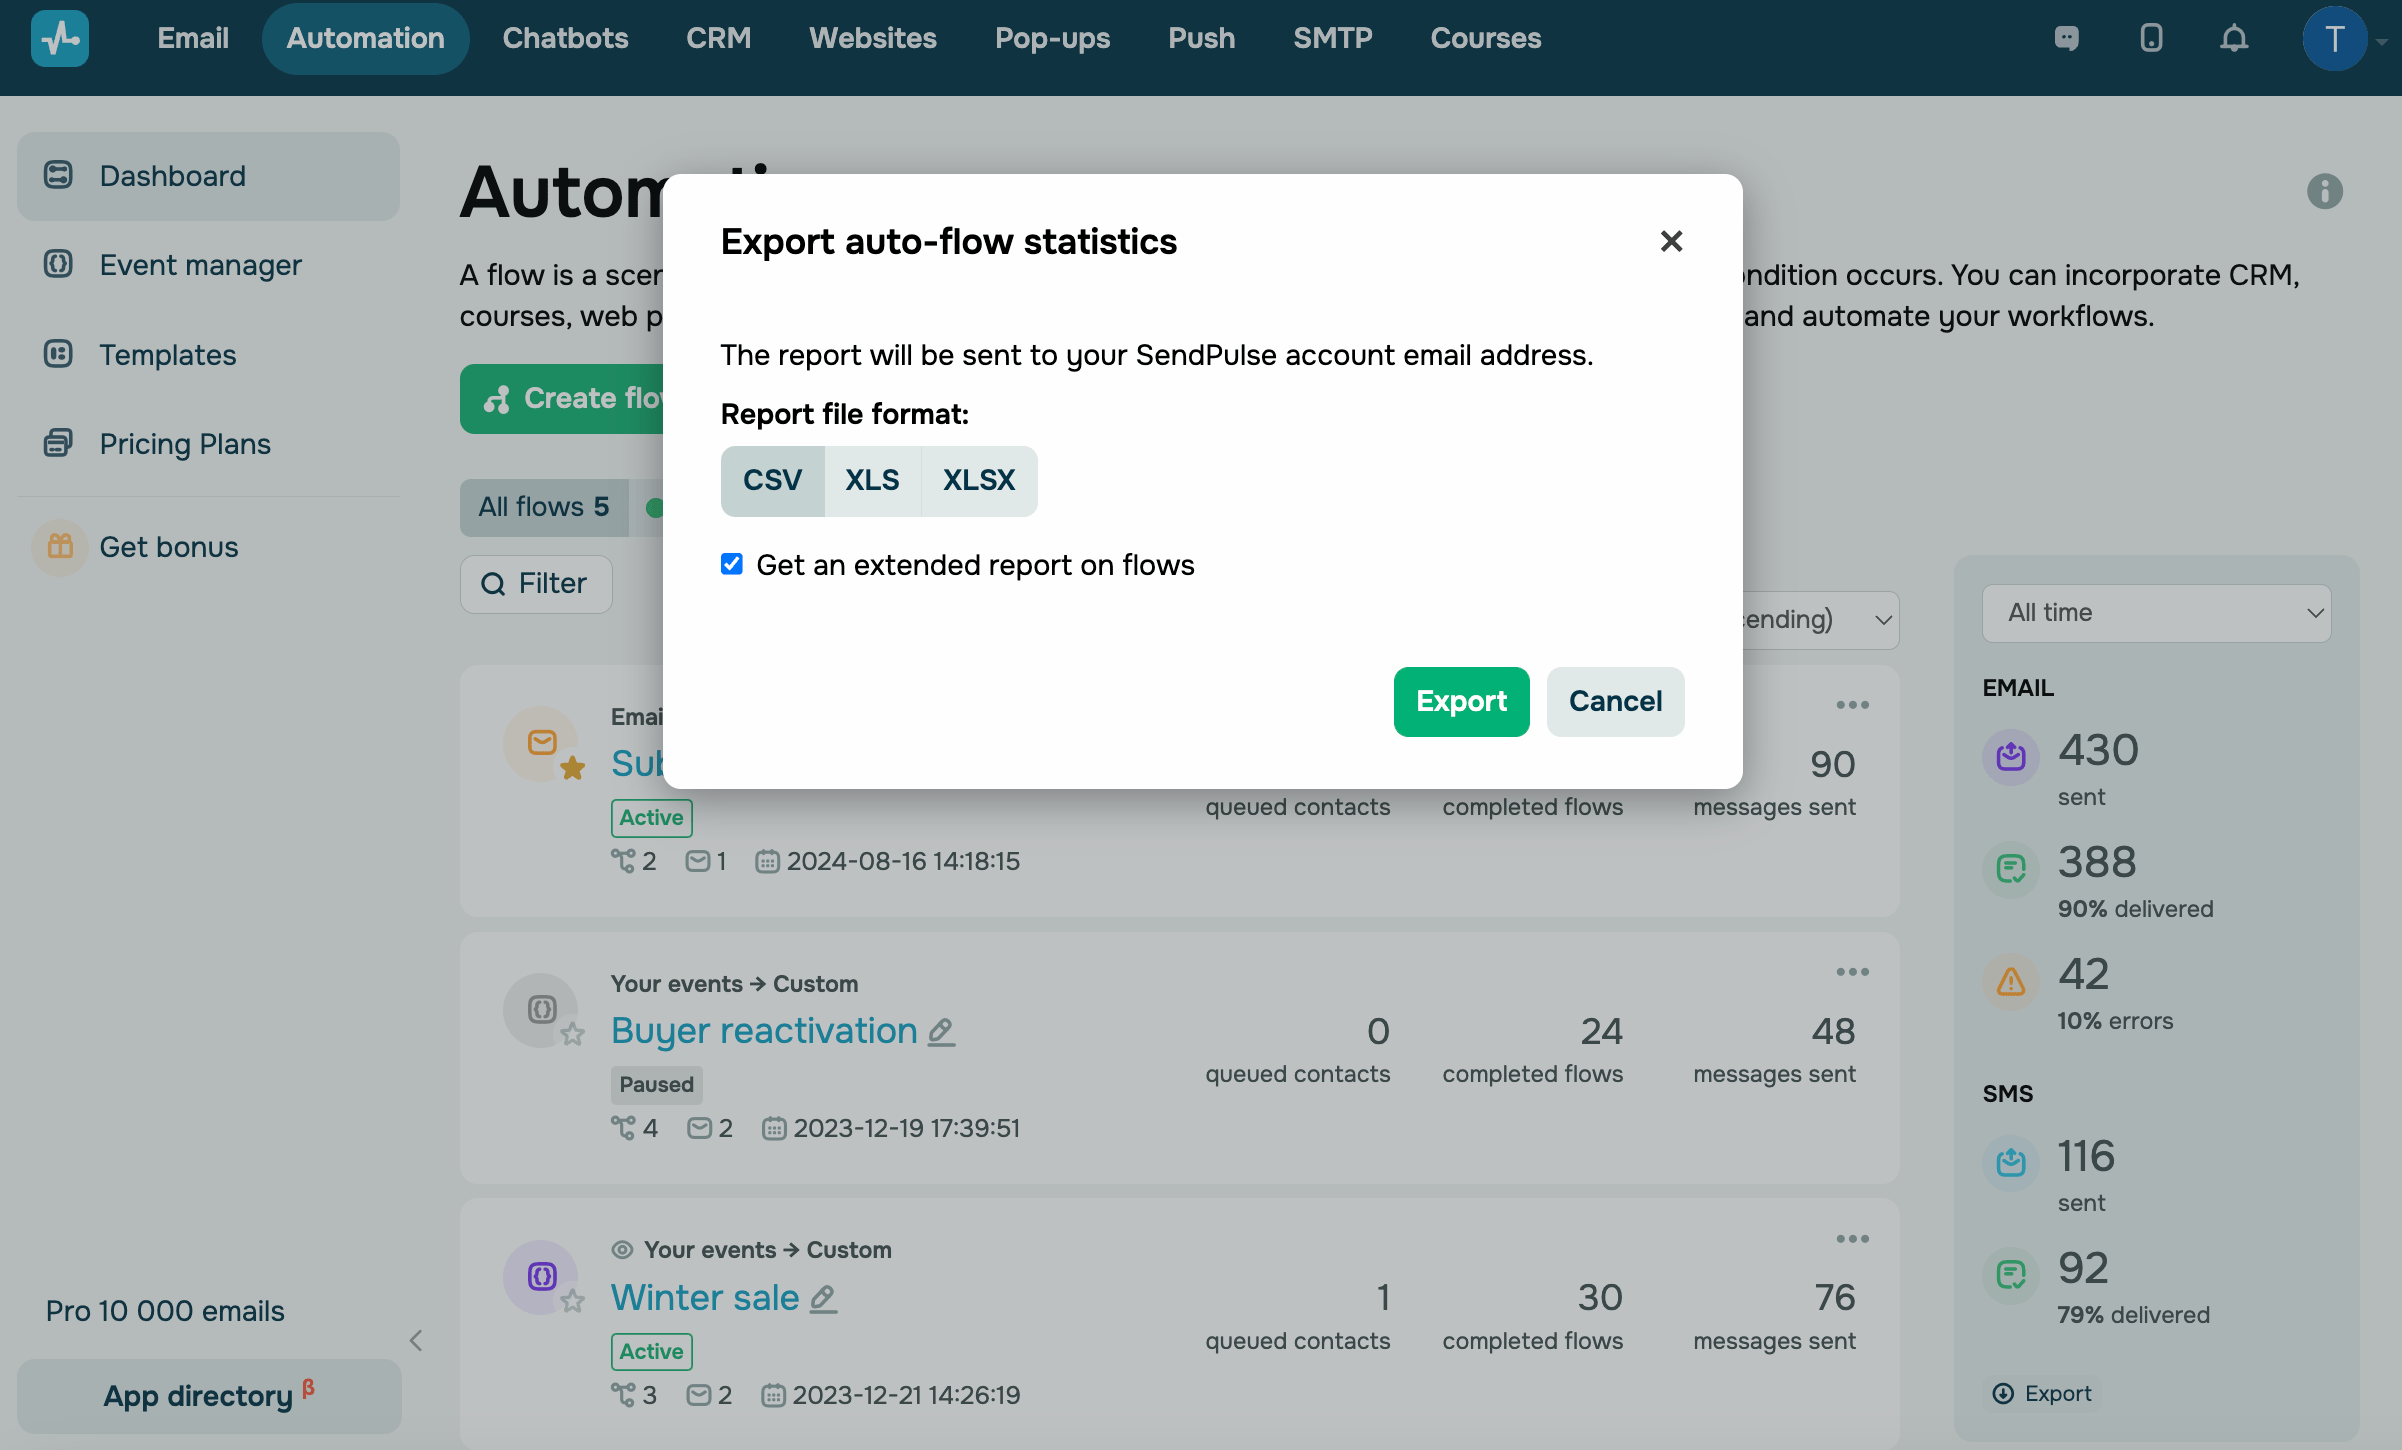Screen dimensions: 2402x1450
Task: Select XLS report file format
Action: click(872, 481)
